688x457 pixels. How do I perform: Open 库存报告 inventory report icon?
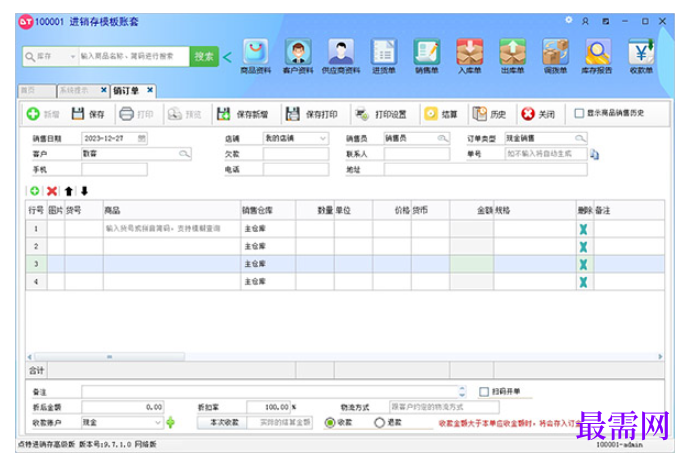597,56
